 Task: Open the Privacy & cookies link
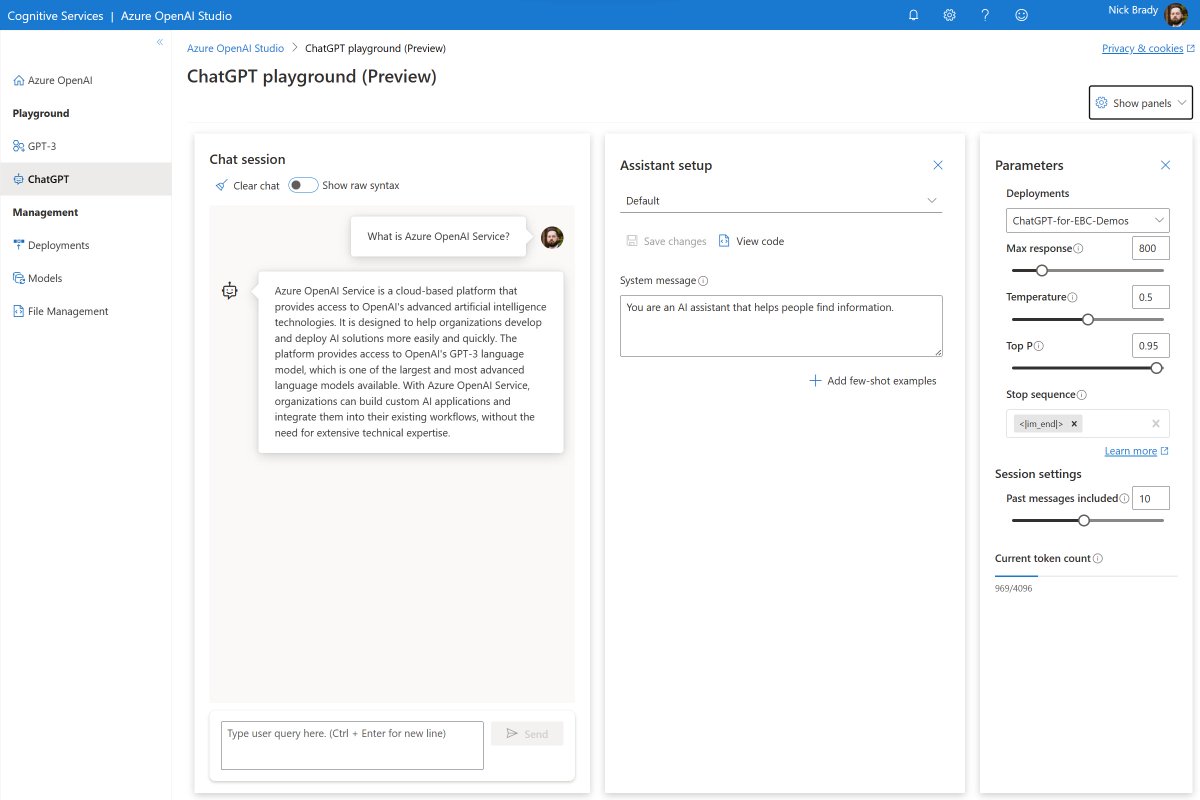tap(1143, 47)
